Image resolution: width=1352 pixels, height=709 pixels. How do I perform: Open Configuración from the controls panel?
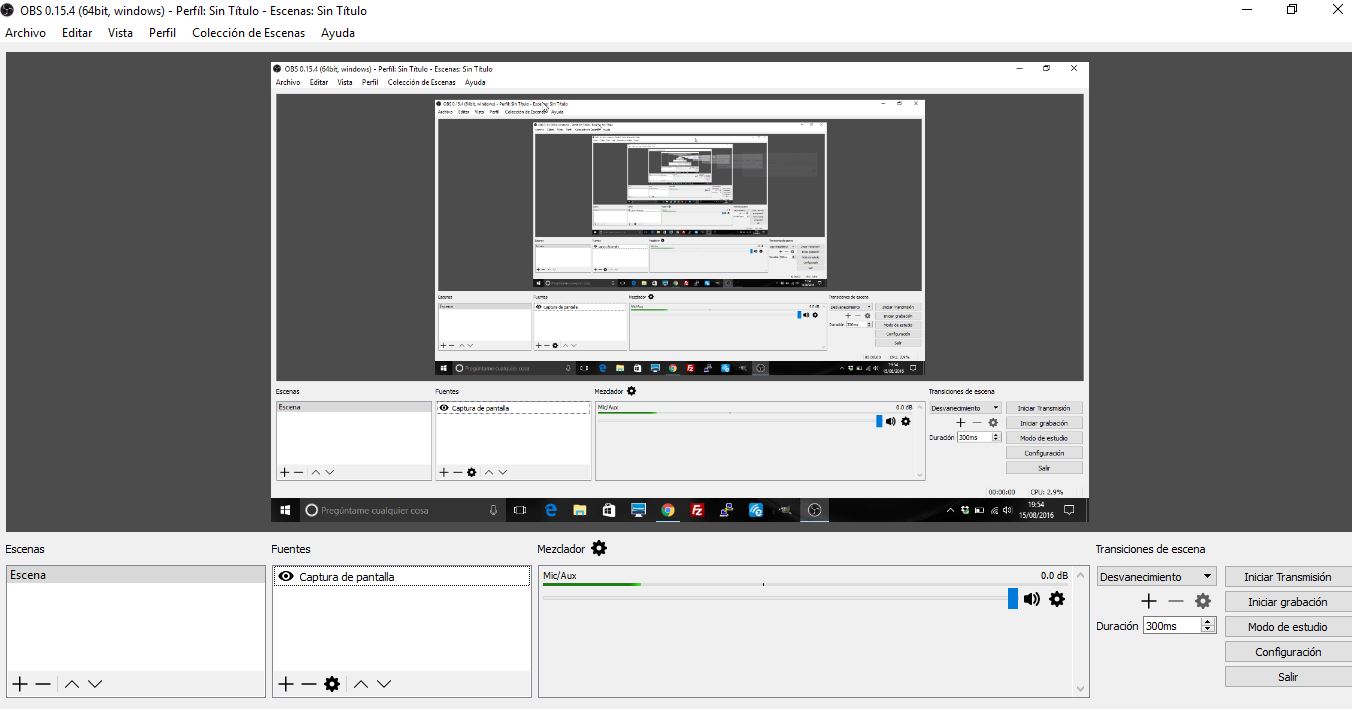[x=1287, y=652]
